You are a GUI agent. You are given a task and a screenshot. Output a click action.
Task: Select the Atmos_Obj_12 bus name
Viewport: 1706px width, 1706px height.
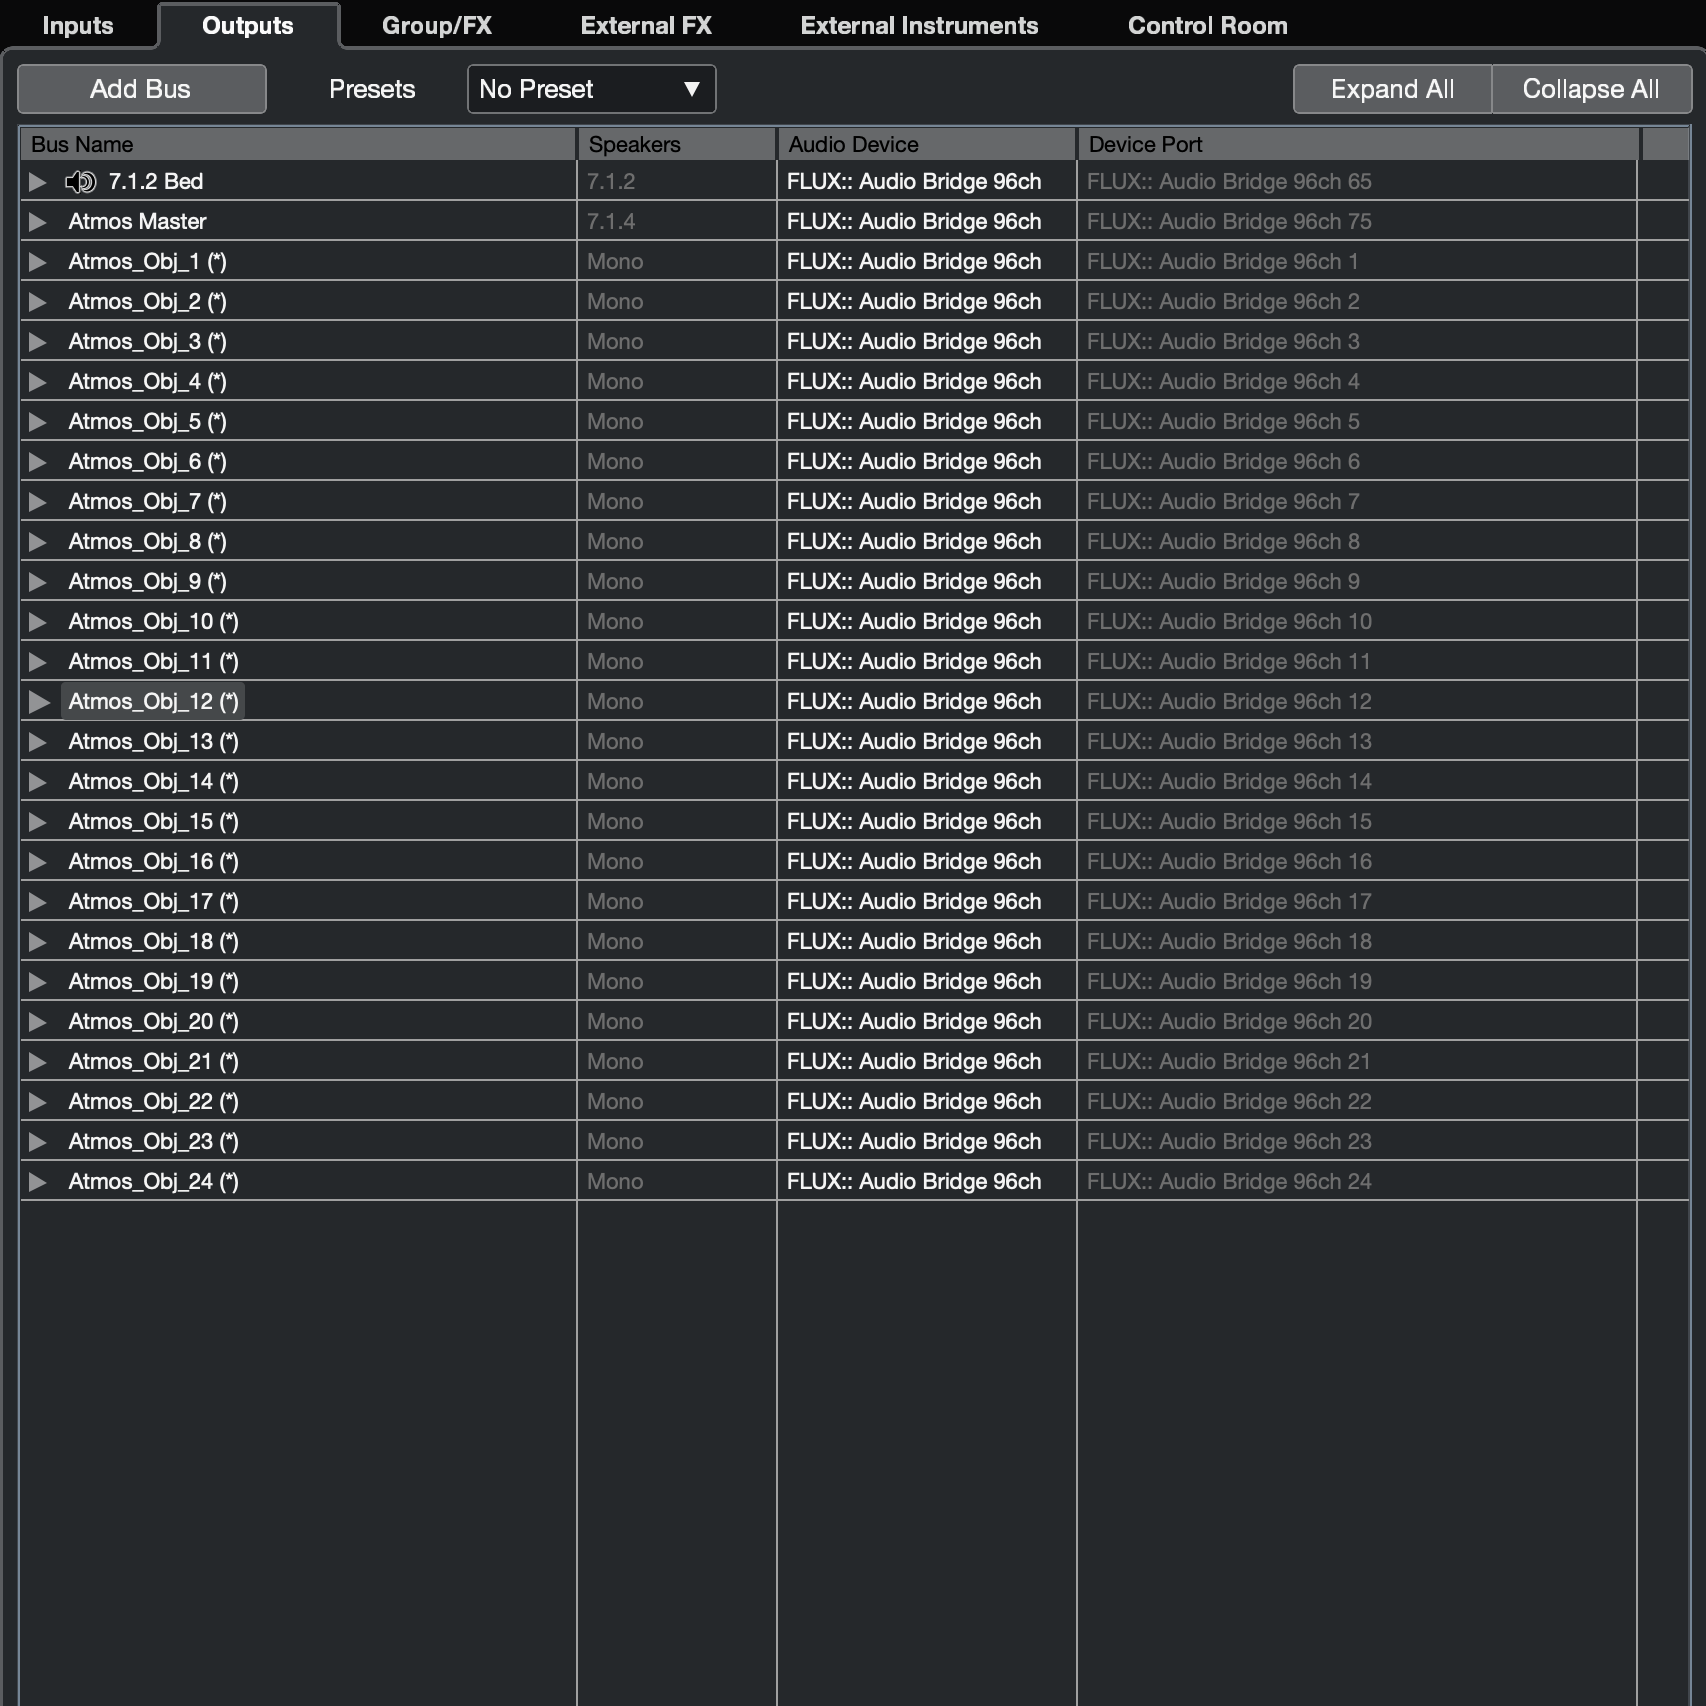[x=153, y=702]
